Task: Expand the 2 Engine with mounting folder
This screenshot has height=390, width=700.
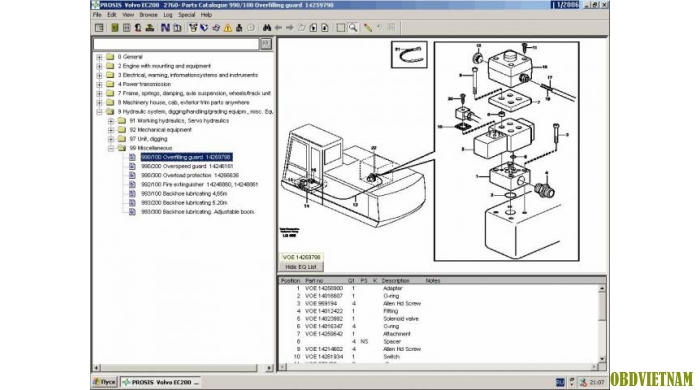Action: tap(100, 66)
